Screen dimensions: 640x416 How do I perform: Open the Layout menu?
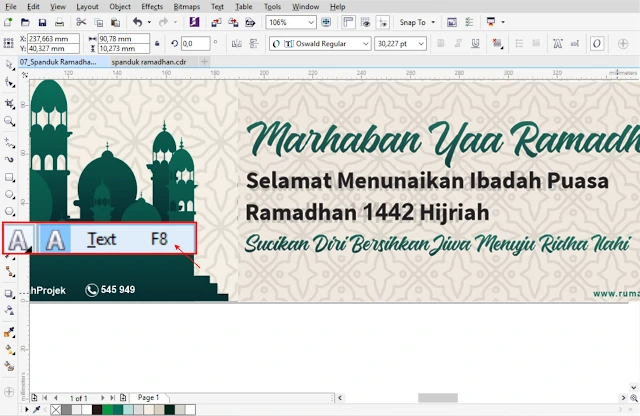point(87,7)
